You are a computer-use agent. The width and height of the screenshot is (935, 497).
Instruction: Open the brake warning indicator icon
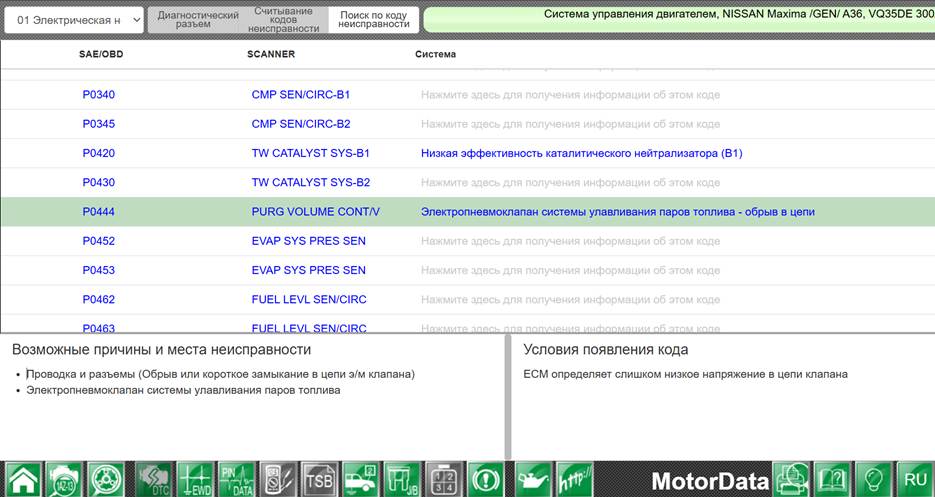[486, 479]
